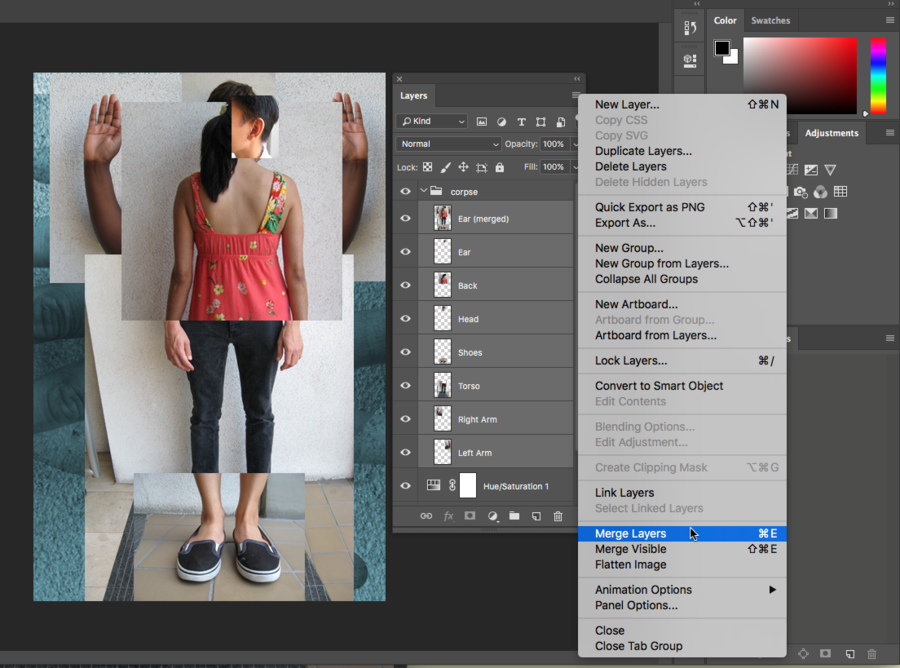The width and height of the screenshot is (900, 668).
Task: Choose Merge Layers from the menu
Action: click(630, 534)
